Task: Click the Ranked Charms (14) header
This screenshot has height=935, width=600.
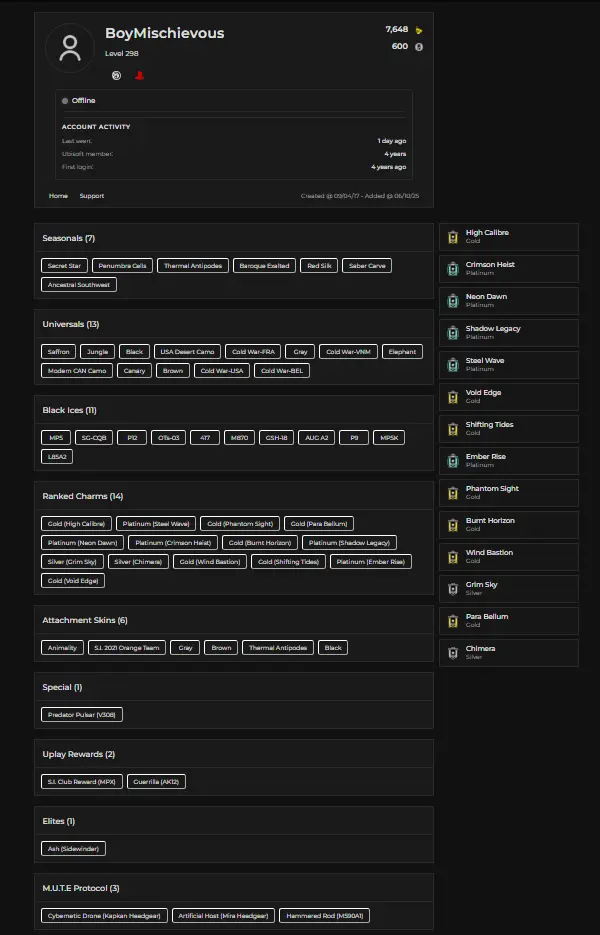Action: point(82,496)
